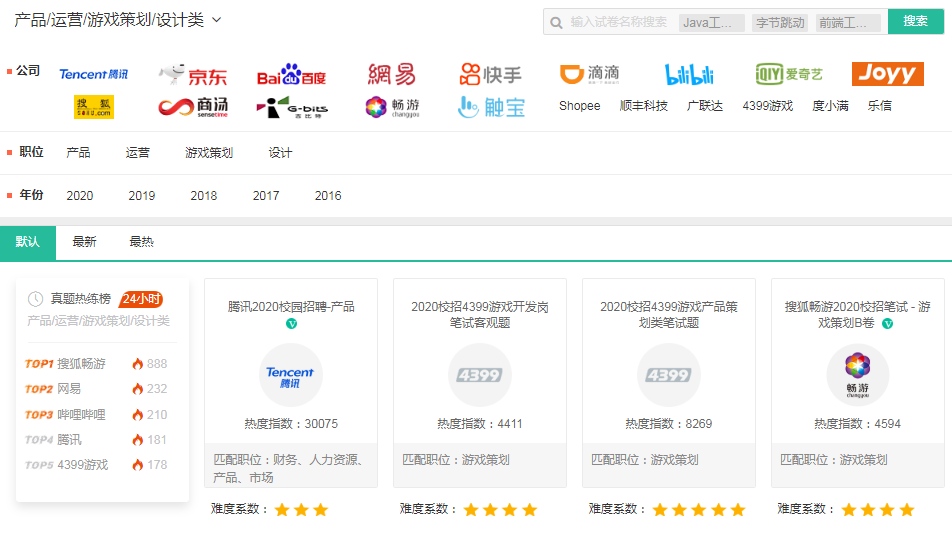This screenshot has width=952, height=533.
Task: Filter by bilibili logo
Action: [689, 74]
